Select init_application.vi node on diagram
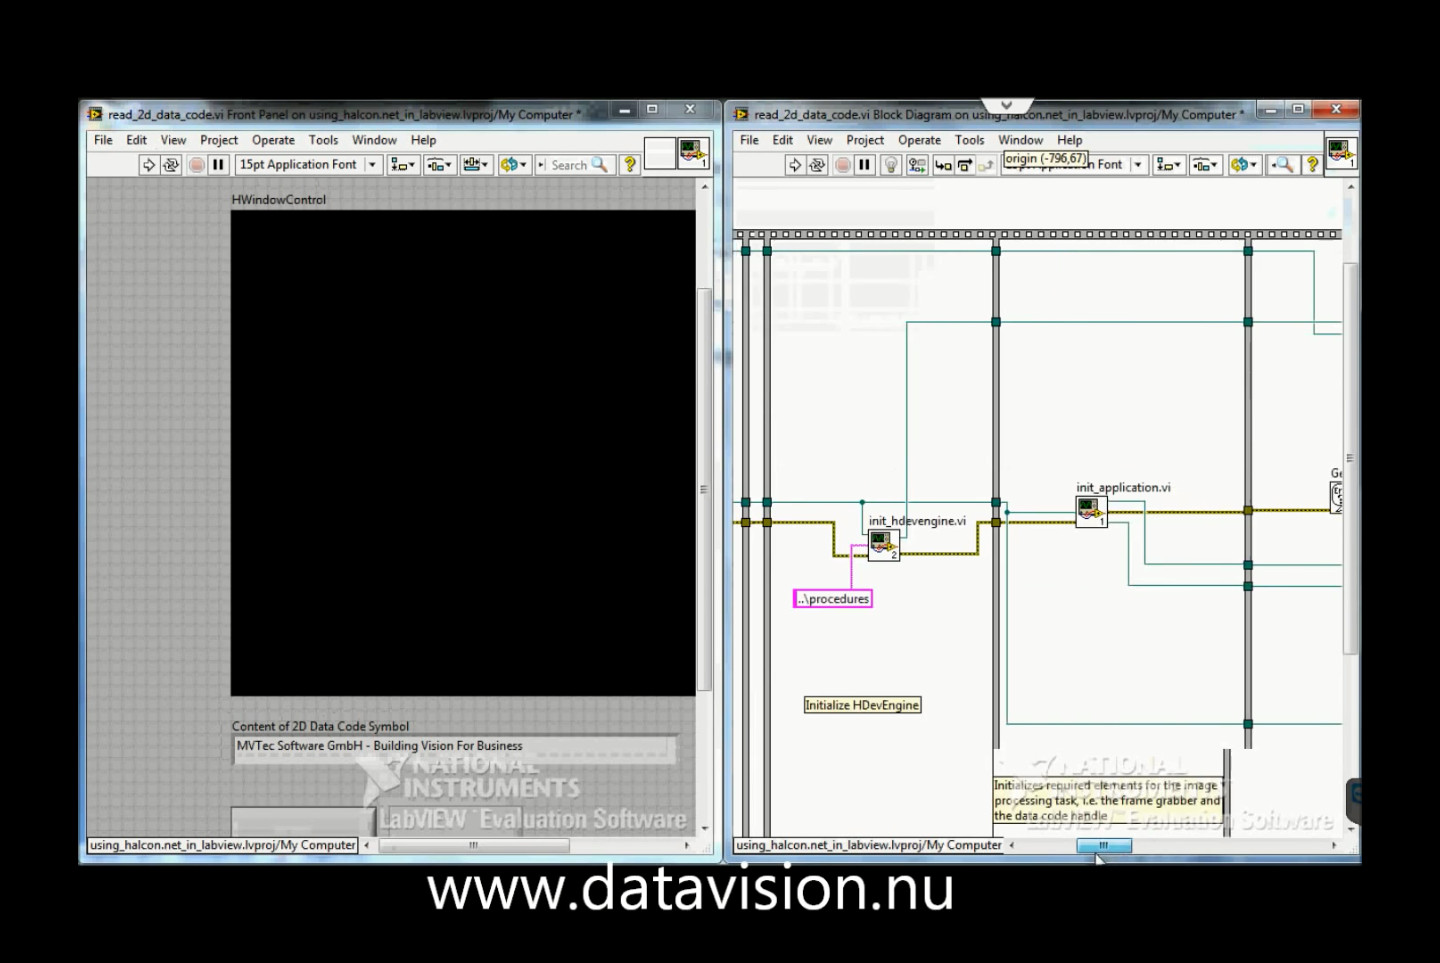This screenshot has height=963, width=1440. (1091, 512)
